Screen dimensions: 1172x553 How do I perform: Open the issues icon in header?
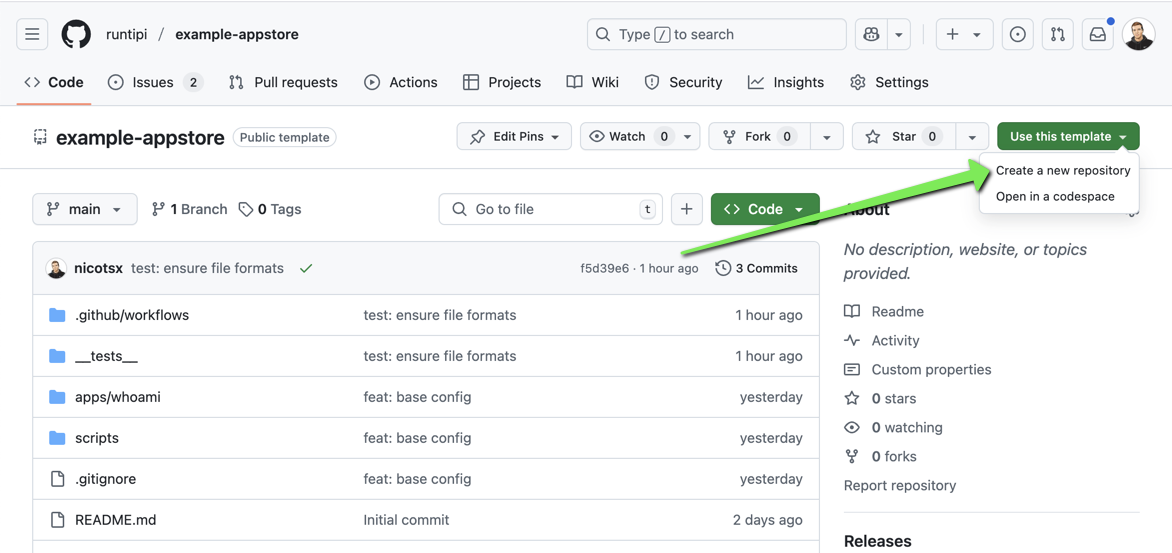pos(1017,34)
